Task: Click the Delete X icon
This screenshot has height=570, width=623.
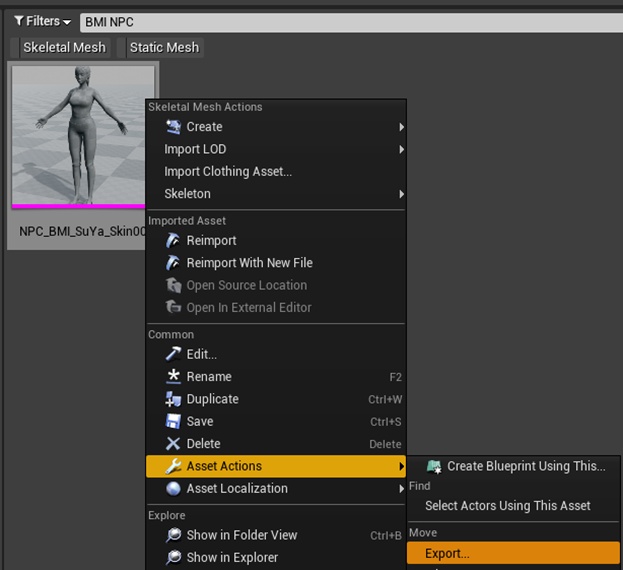Action: (173, 444)
